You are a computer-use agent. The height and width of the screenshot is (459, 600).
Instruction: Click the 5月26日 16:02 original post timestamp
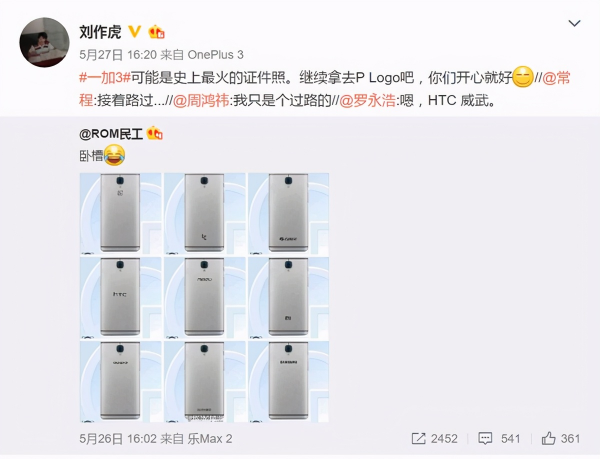118,439
